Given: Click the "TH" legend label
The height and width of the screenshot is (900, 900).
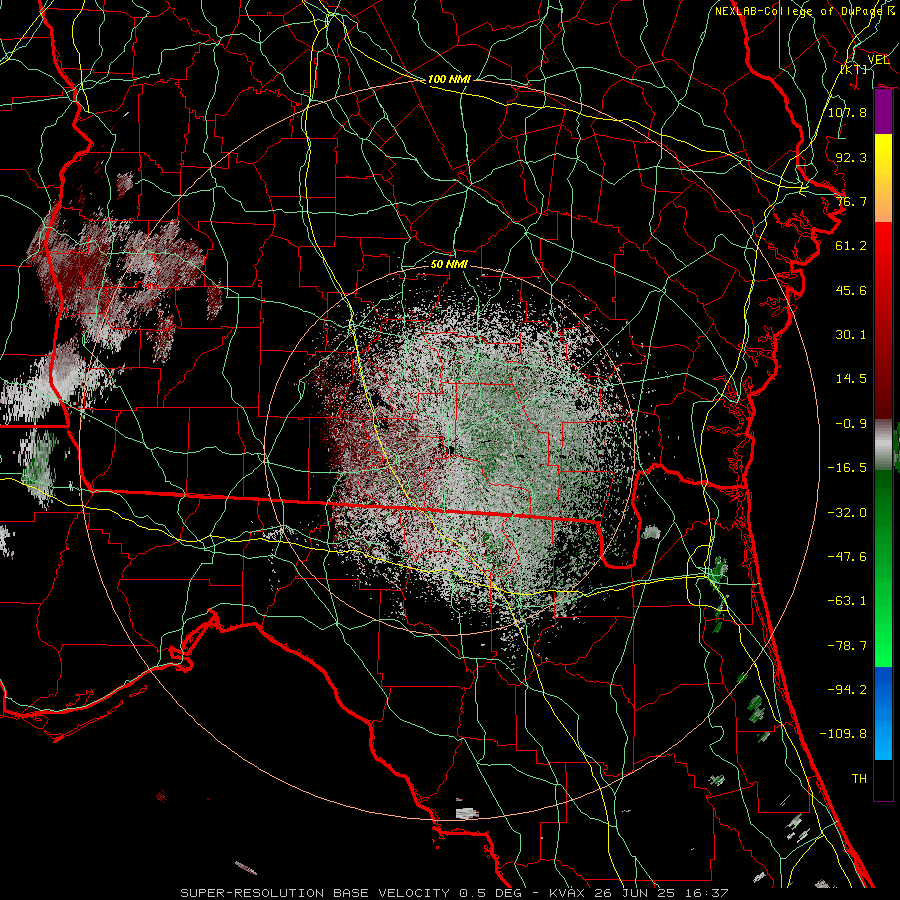Looking at the screenshot, I should pos(859,779).
